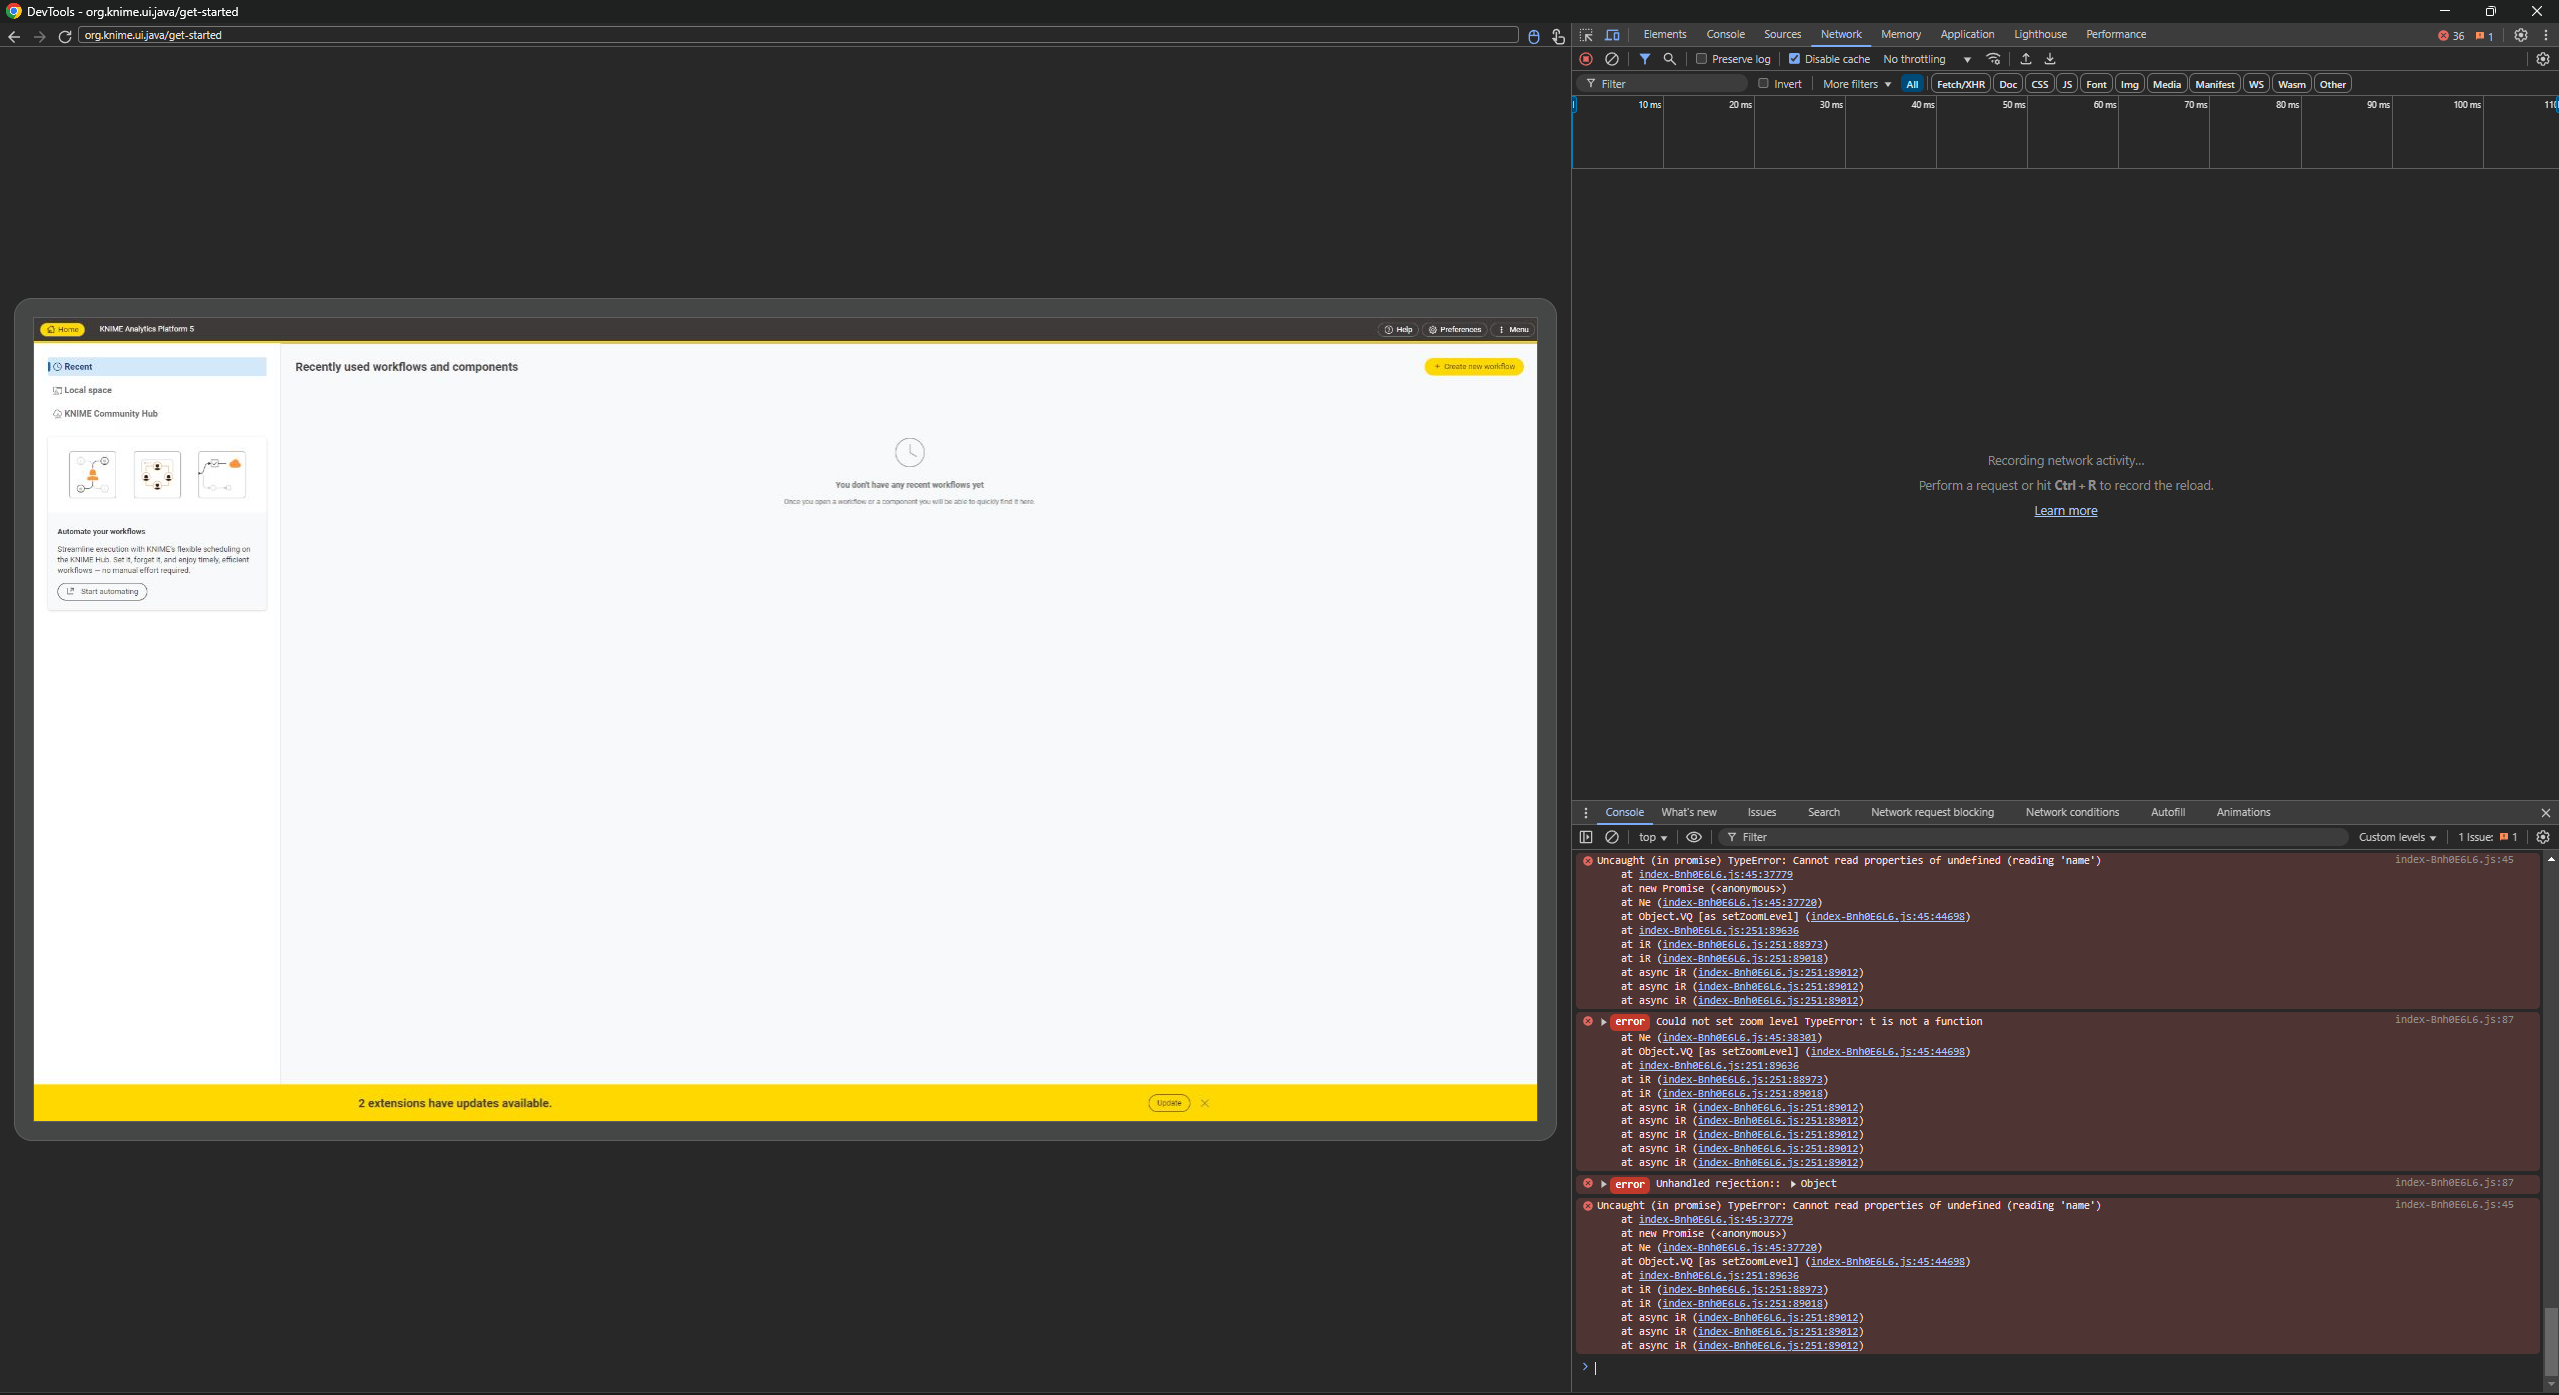2559x1395 pixels.
Task: Click the Learn more link
Action: coord(2065,510)
